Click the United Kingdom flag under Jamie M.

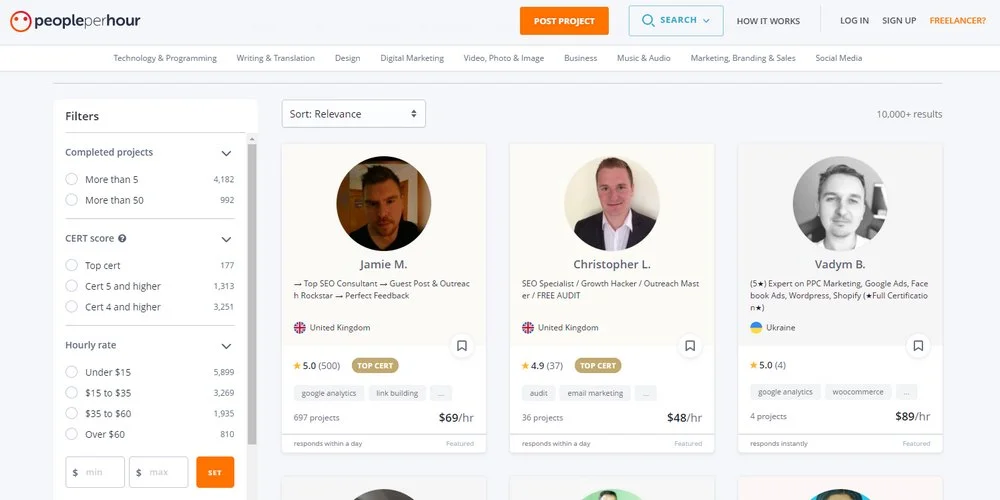(300, 328)
